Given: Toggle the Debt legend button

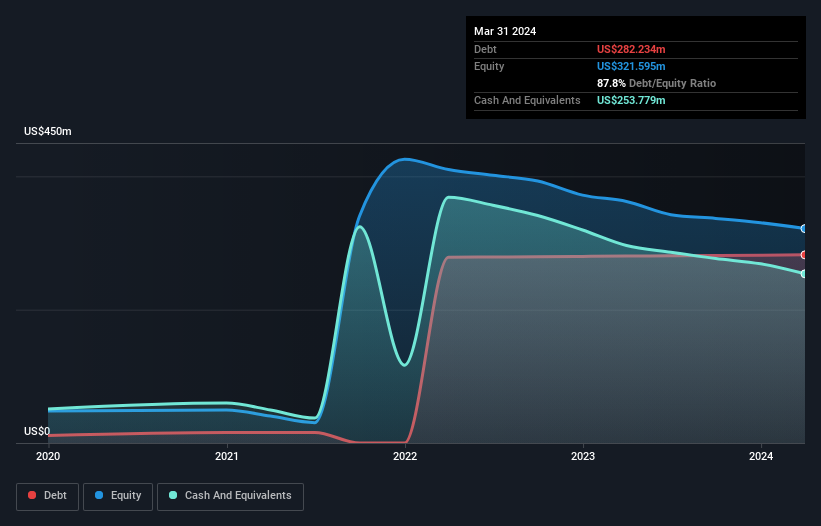Looking at the screenshot, I should (x=47, y=496).
